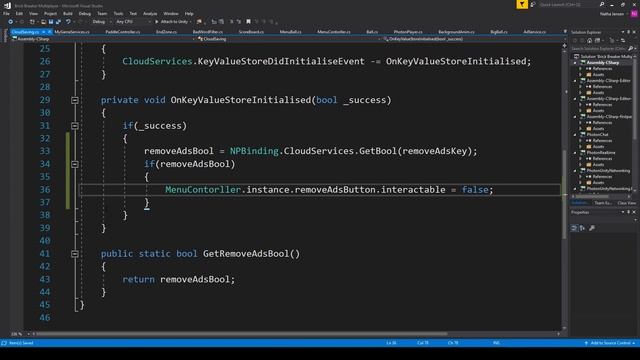Click the Find in Files toolbar icon
This screenshot has height=360, width=640.
tap(199, 22)
